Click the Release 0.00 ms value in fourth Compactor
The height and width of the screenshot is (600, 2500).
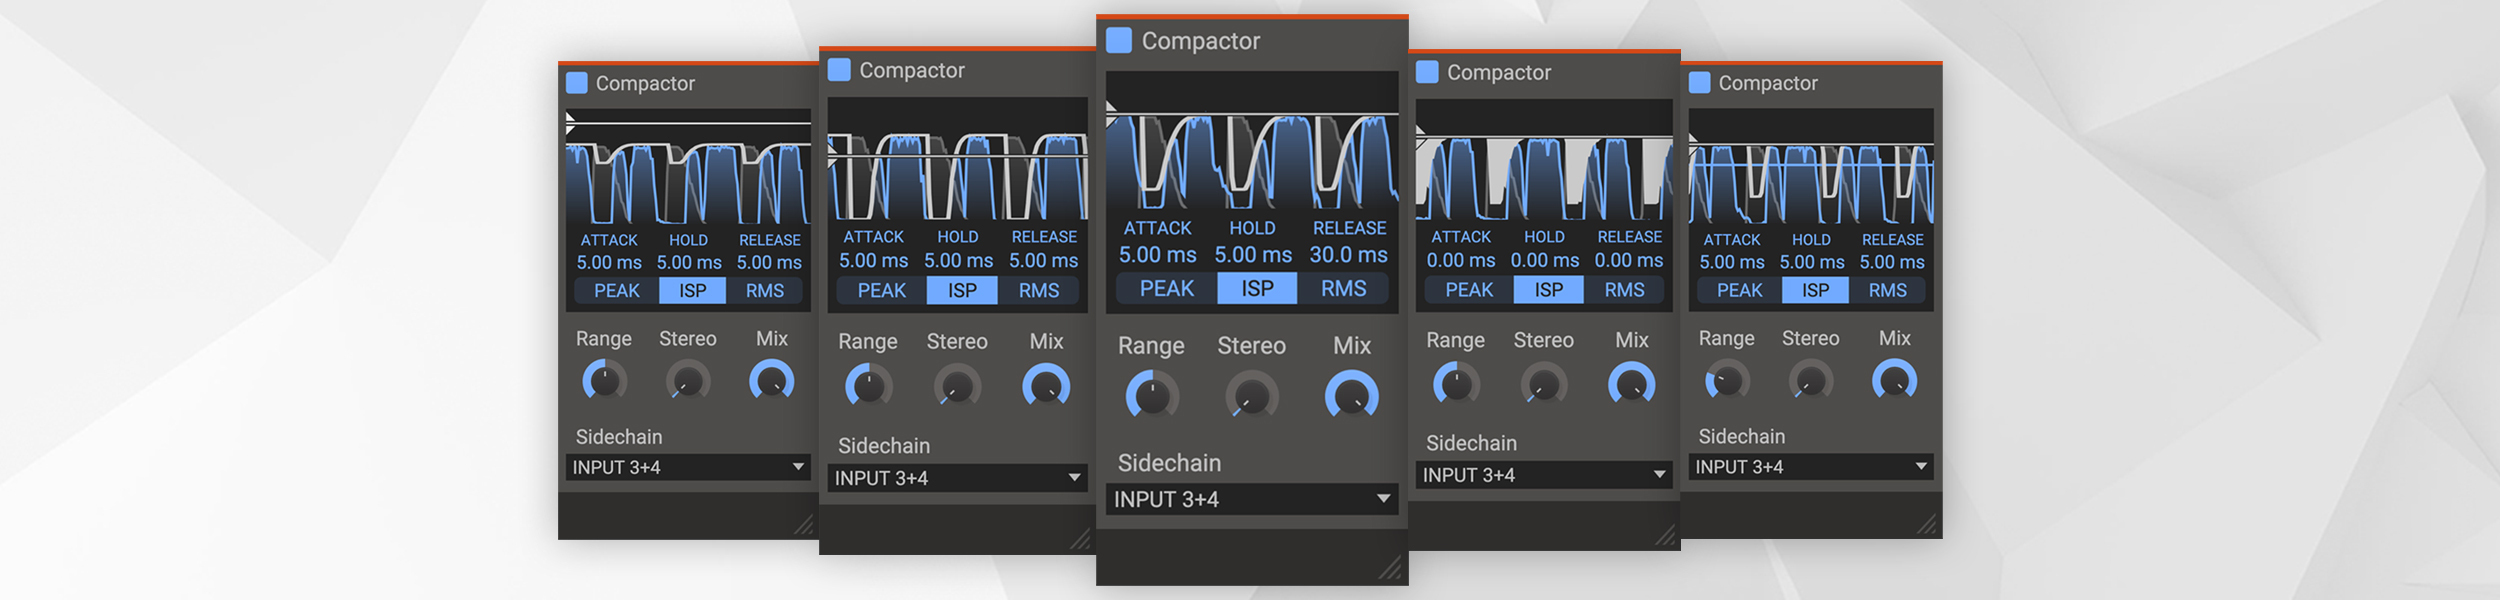[1629, 260]
